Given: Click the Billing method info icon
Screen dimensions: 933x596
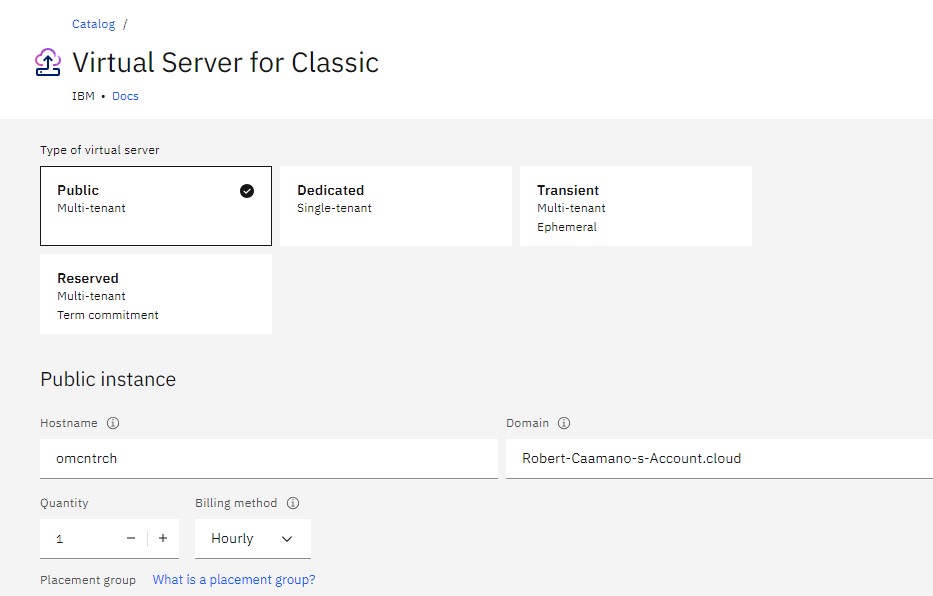Looking at the screenshot, I should tap(293, 503).
